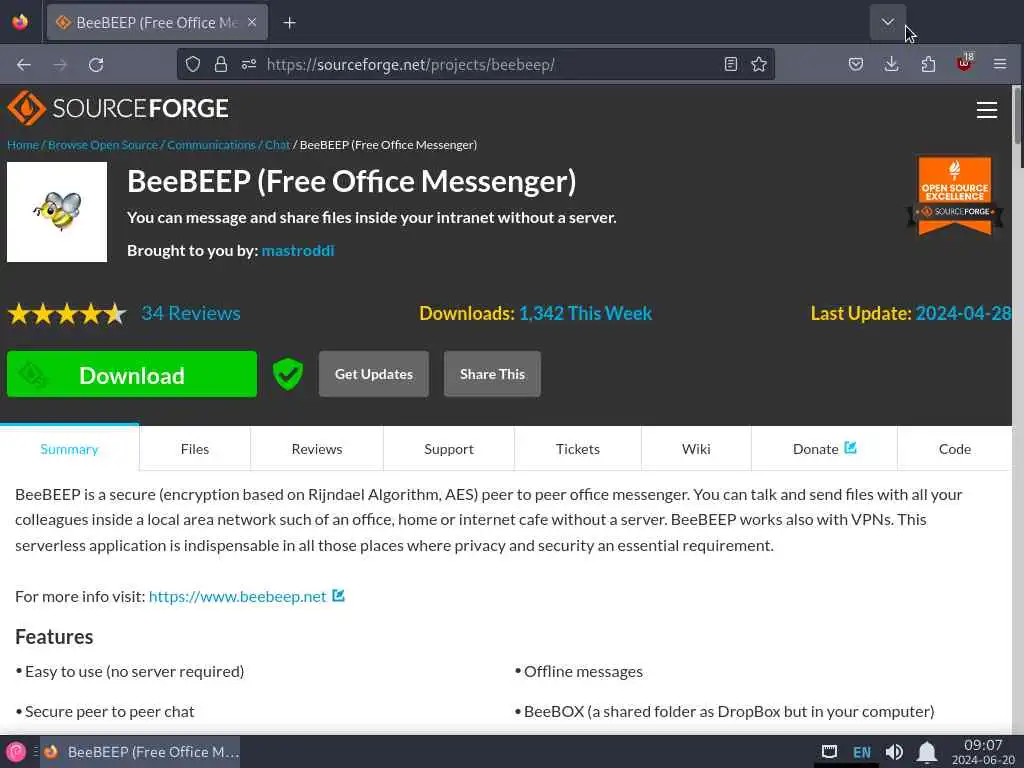Click the BeeBEEP bee project icon
Viewport: 1024px width, 768px height.
pyautogui.click(x=57, y=212)
